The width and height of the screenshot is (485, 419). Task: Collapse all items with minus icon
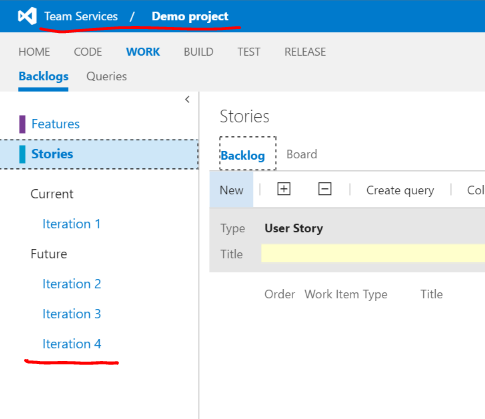click(325, 189)
